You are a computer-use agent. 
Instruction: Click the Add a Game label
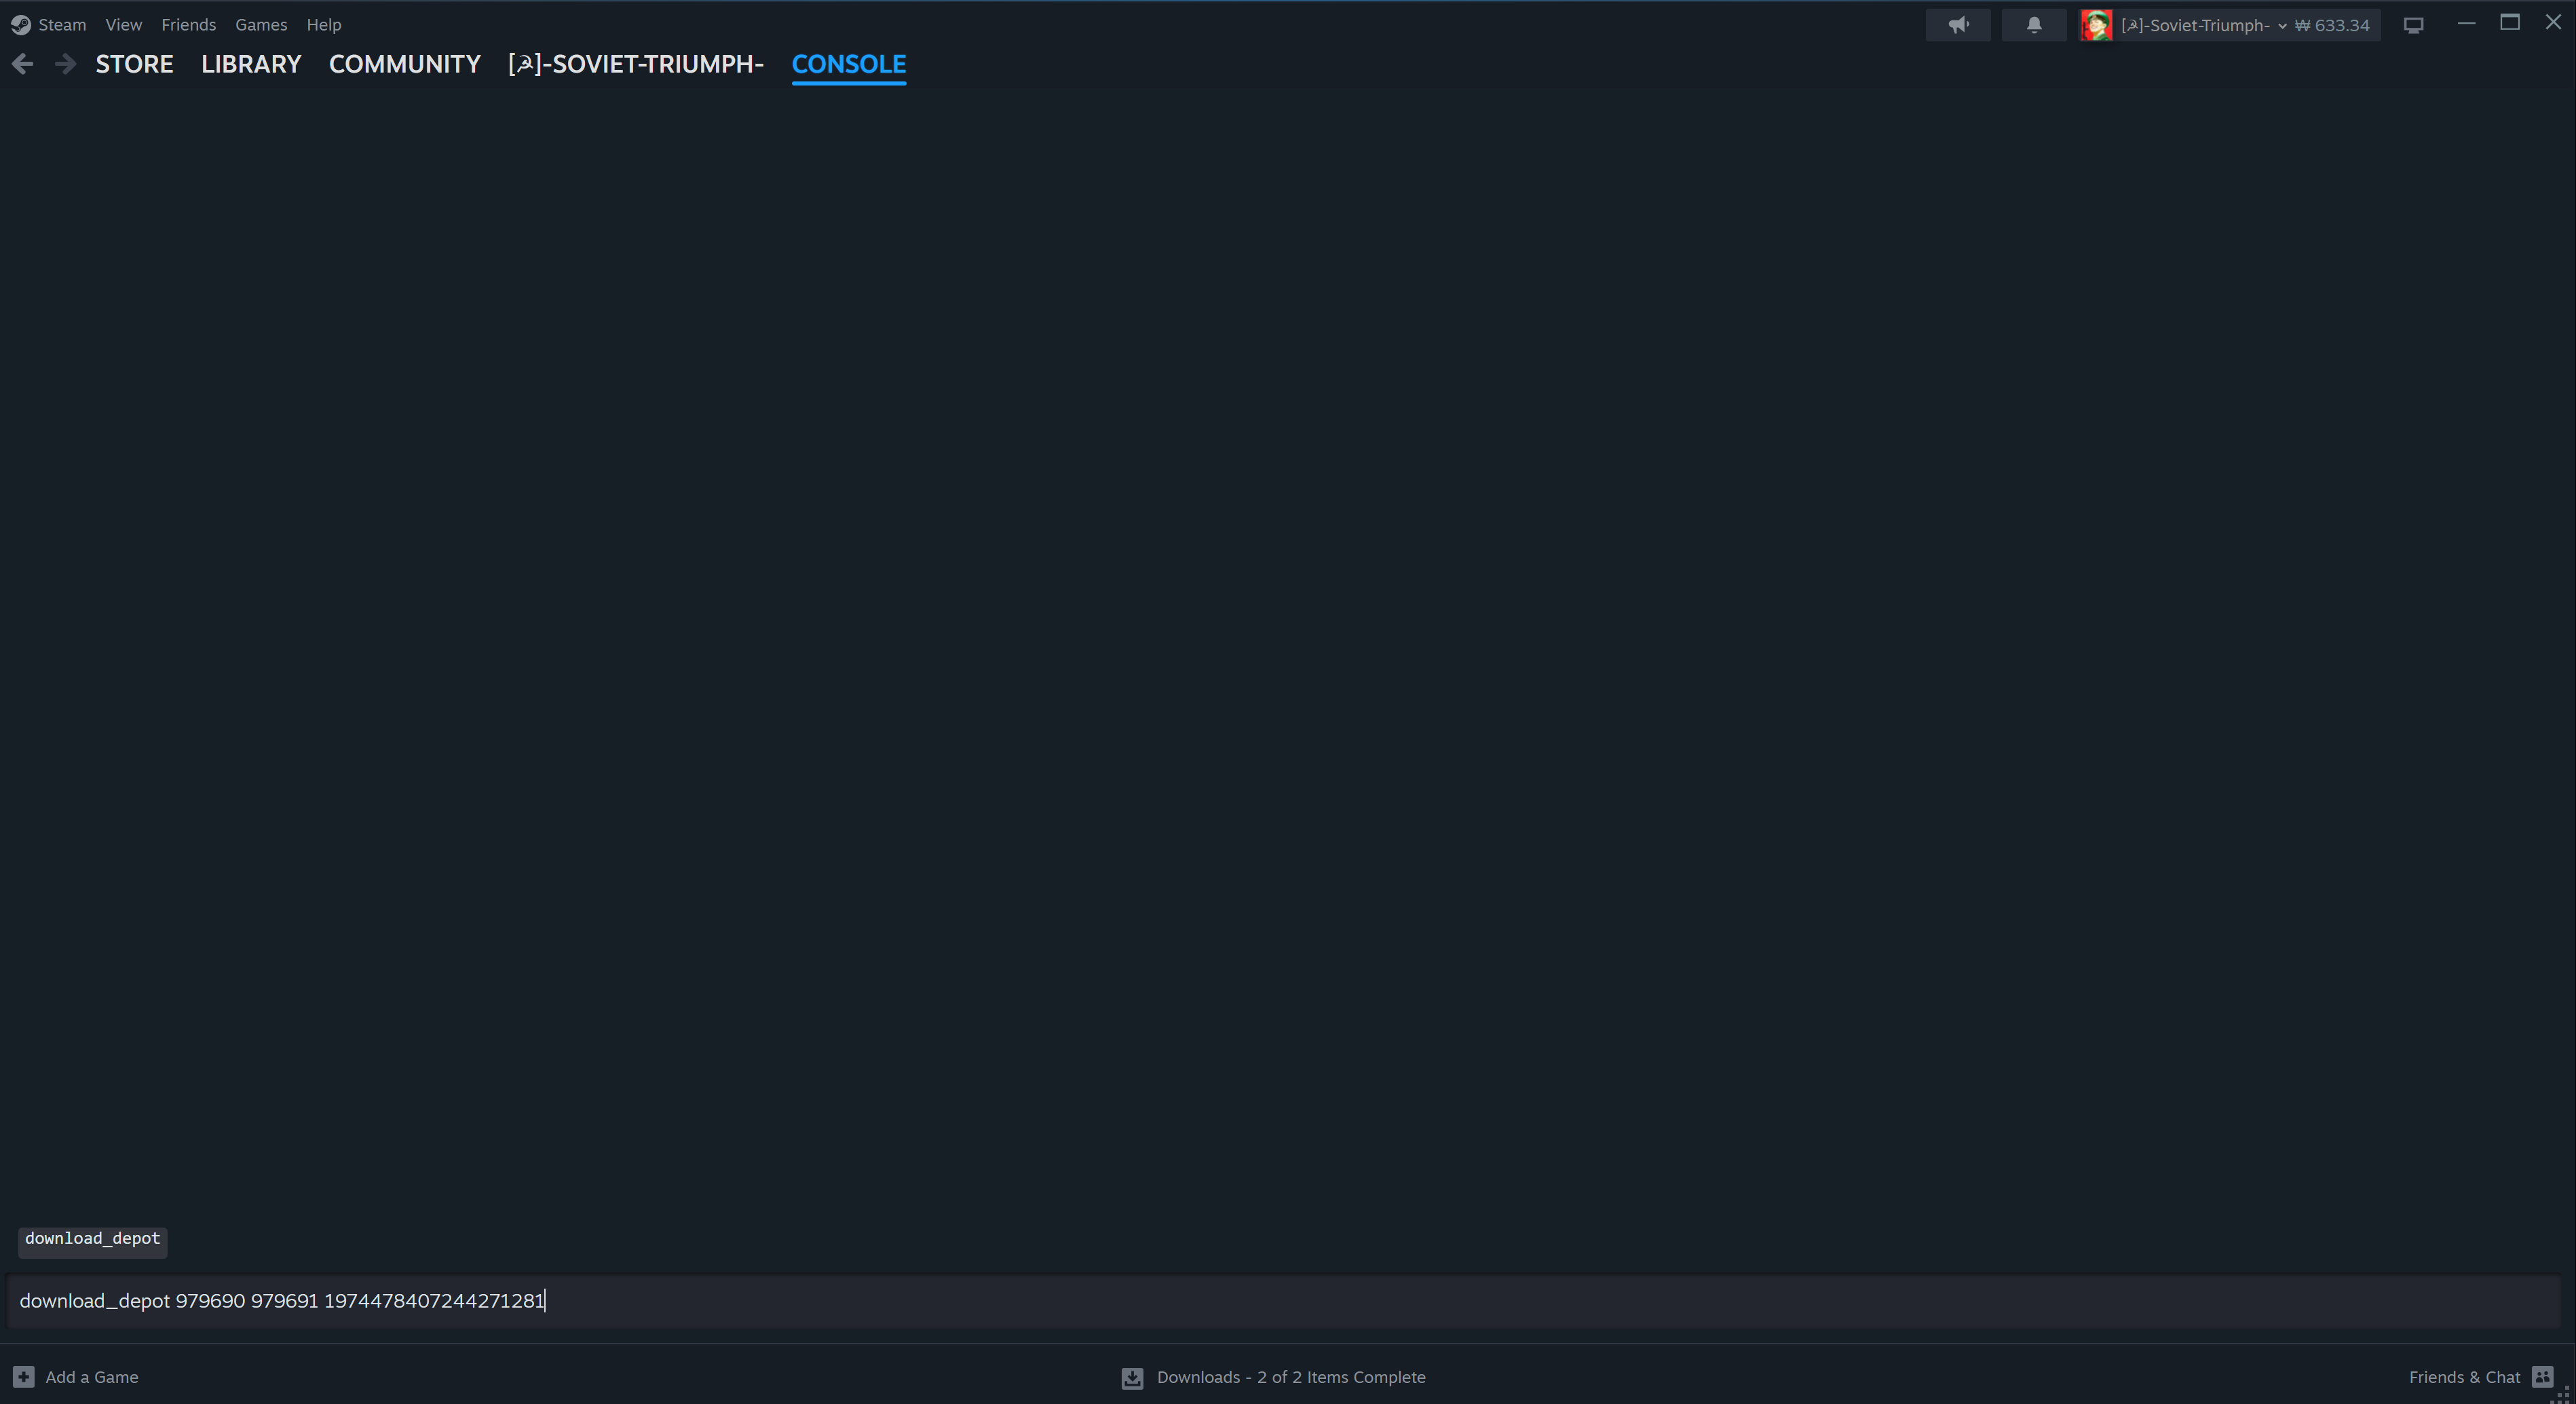click(92, 1377)
